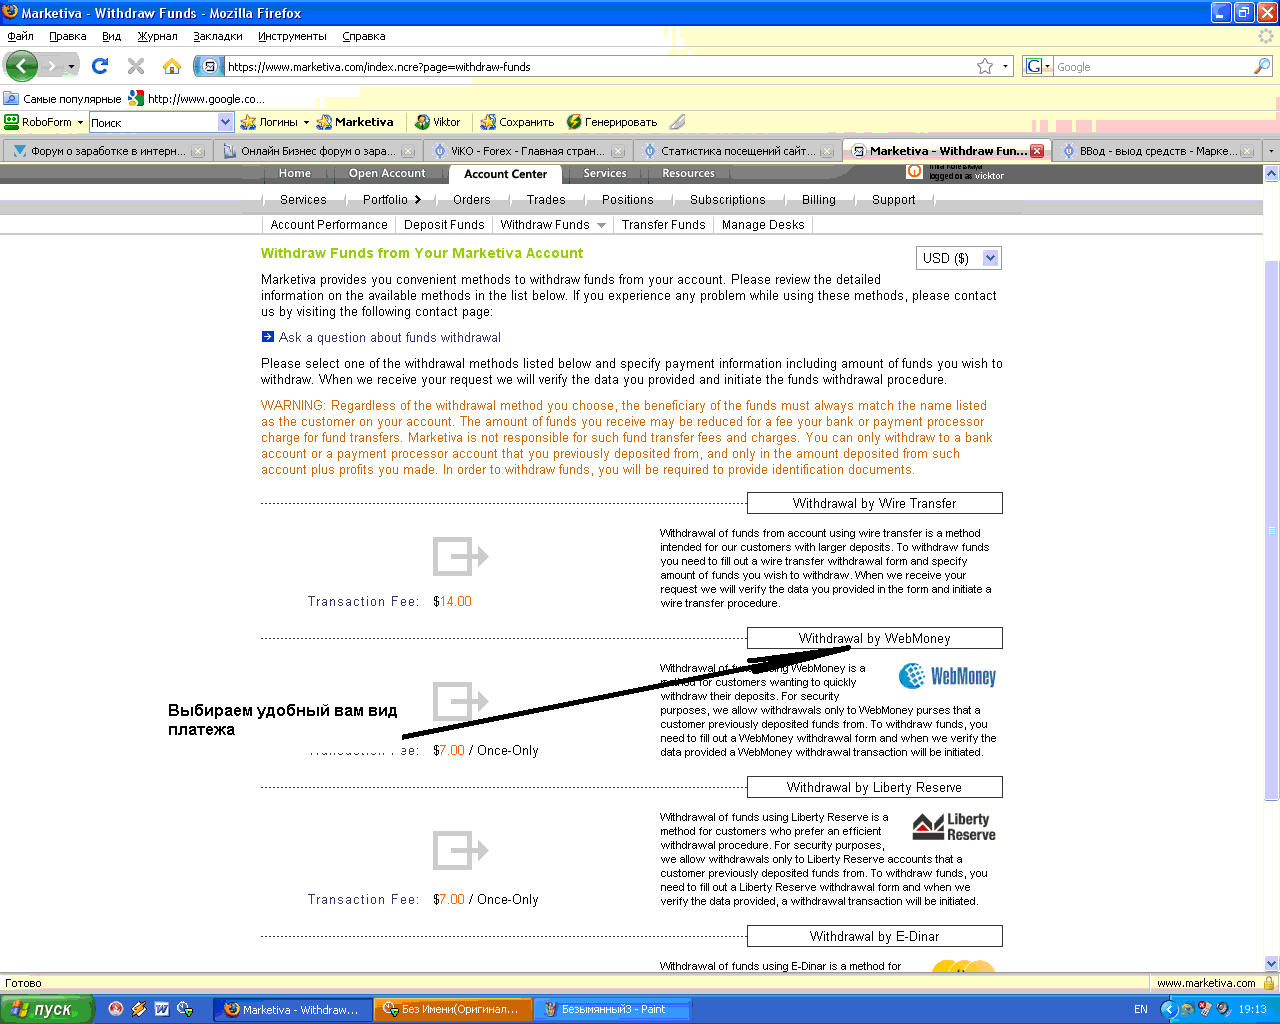Open the Subscriptions navigation link
This screenshot has width=1280, height=1024.
[x=727, y=199]
